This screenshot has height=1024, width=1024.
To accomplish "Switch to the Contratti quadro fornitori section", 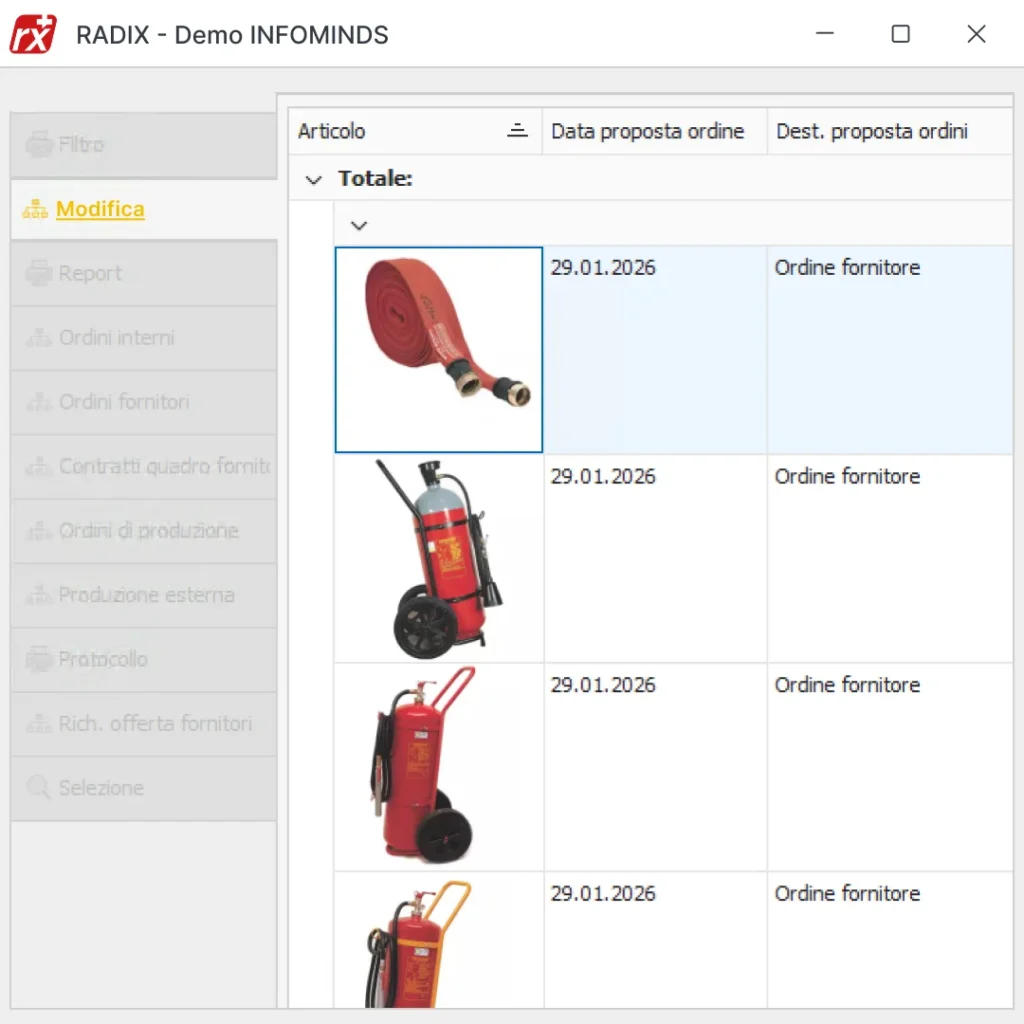I will click(x=143, y=466).
